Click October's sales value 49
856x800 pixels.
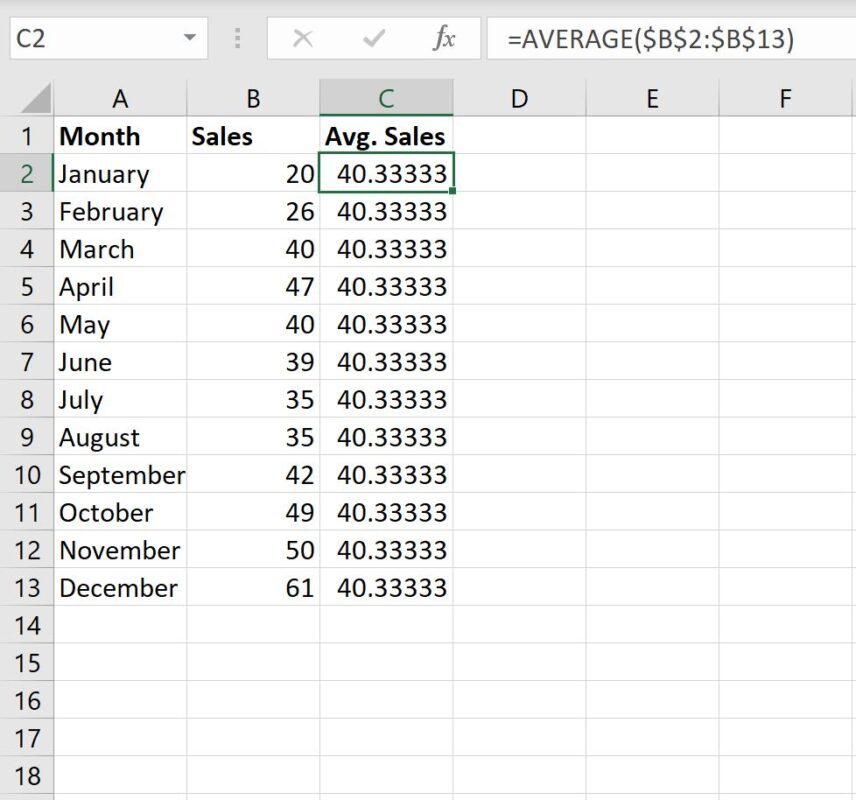[x=253, y=513]
